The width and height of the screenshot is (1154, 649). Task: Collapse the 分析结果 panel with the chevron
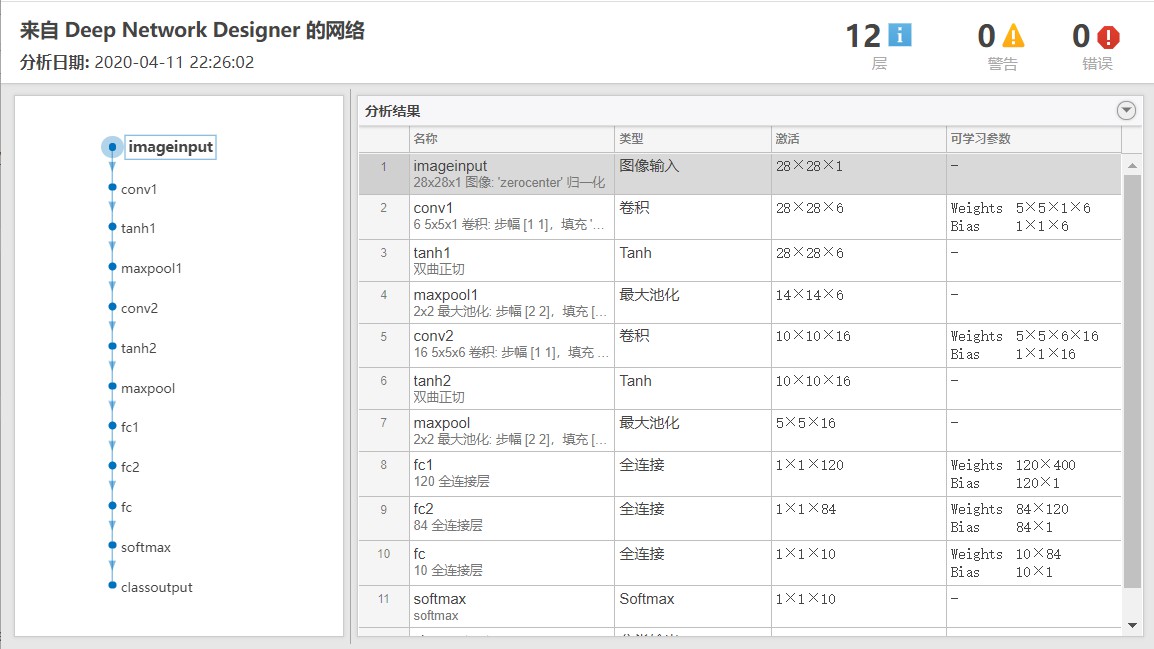(x=1125, y=110)
